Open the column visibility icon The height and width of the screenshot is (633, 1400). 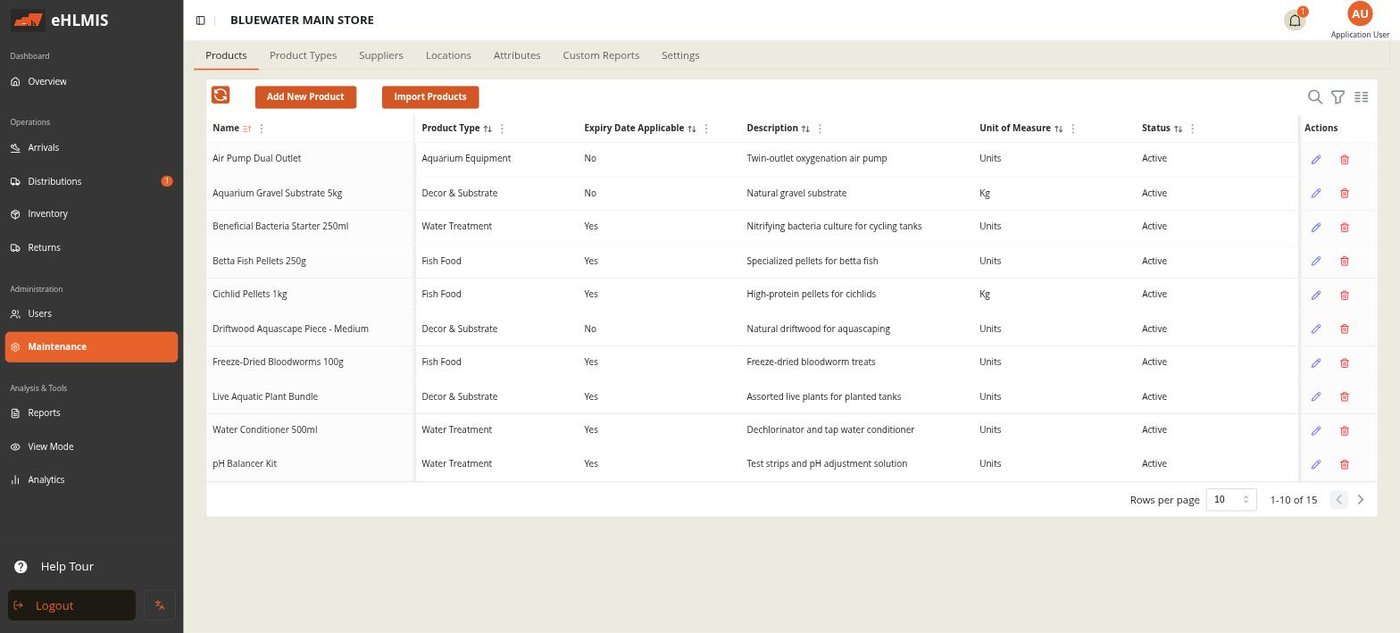pyautogui.click(x=1361, y=97)
